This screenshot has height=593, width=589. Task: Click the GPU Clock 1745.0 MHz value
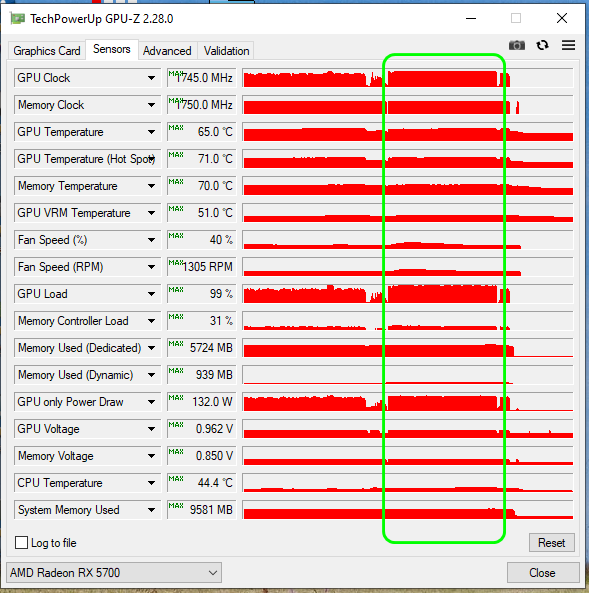click(202, 78)
